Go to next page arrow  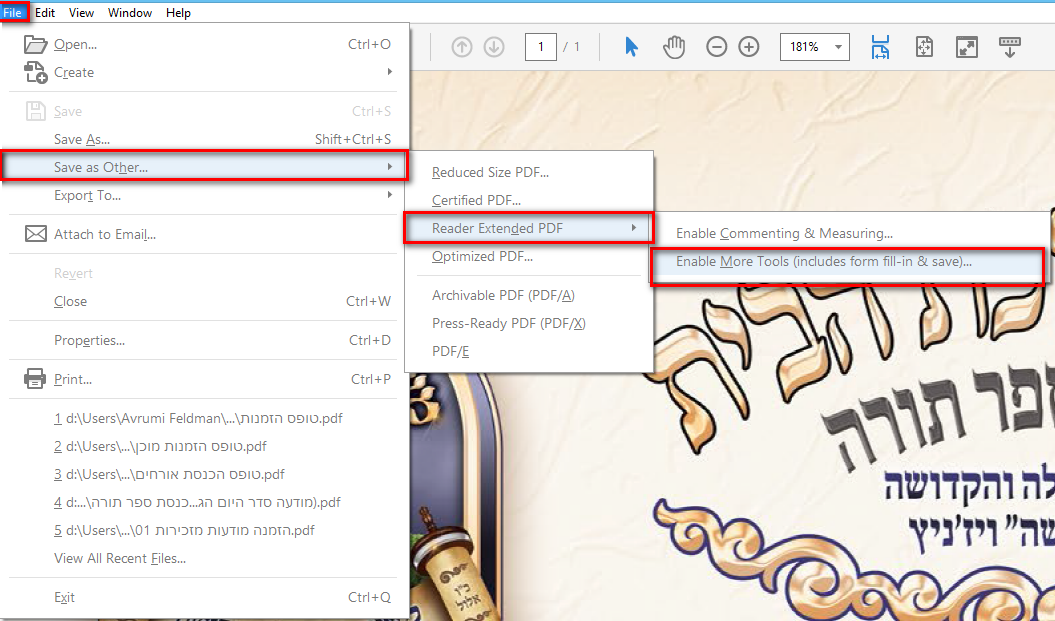coord(494,47)
